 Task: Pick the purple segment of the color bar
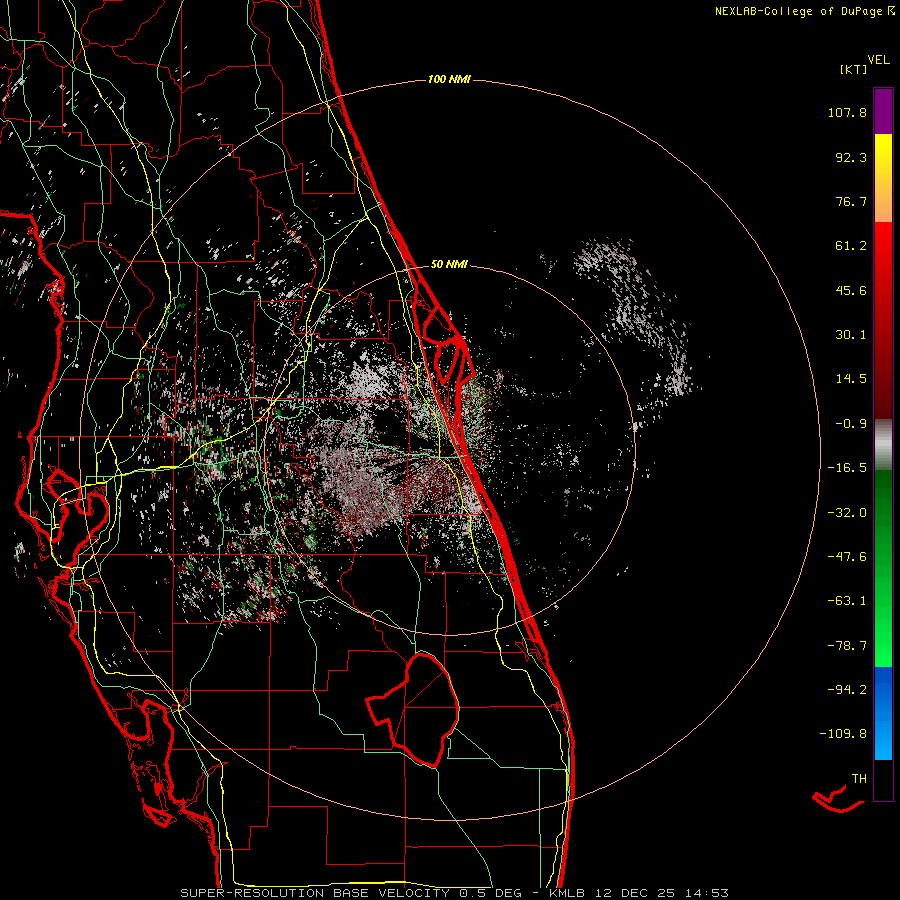pyautogui.click(x=883, y=111)
